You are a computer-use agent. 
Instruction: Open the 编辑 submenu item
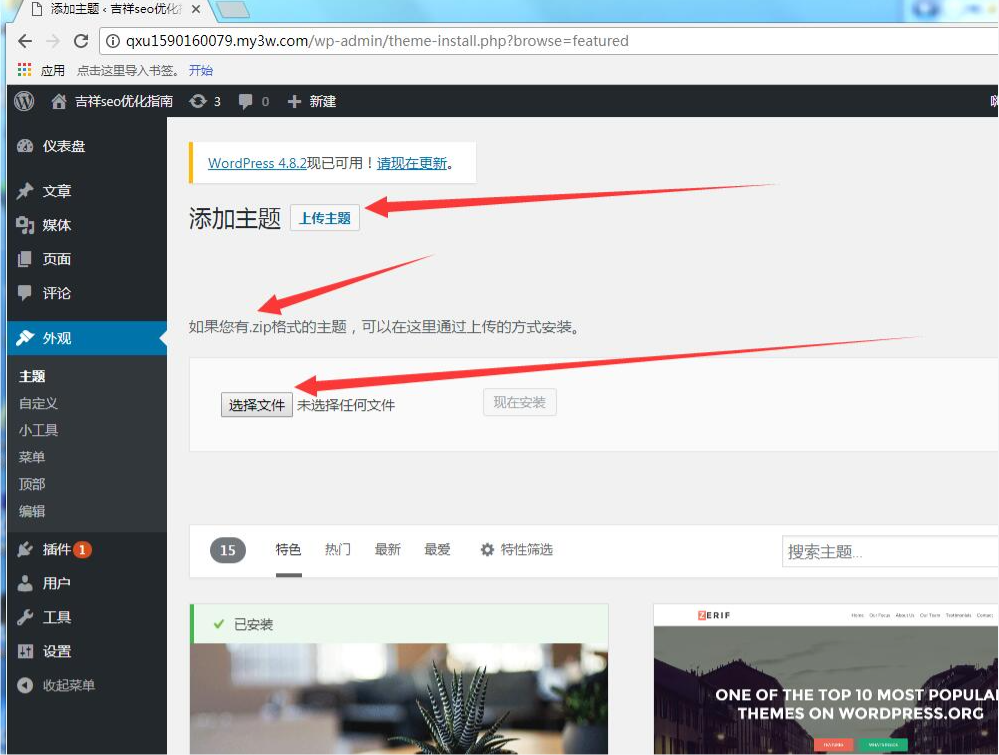point(32,511)
